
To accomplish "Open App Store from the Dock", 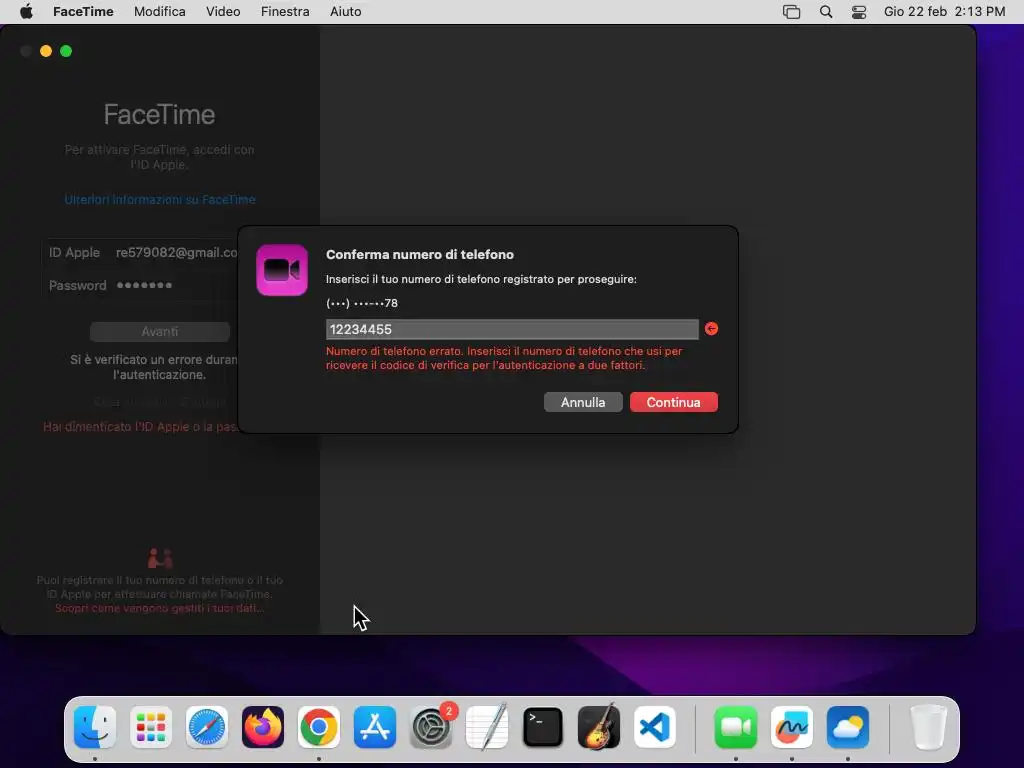I will [375, 727].
